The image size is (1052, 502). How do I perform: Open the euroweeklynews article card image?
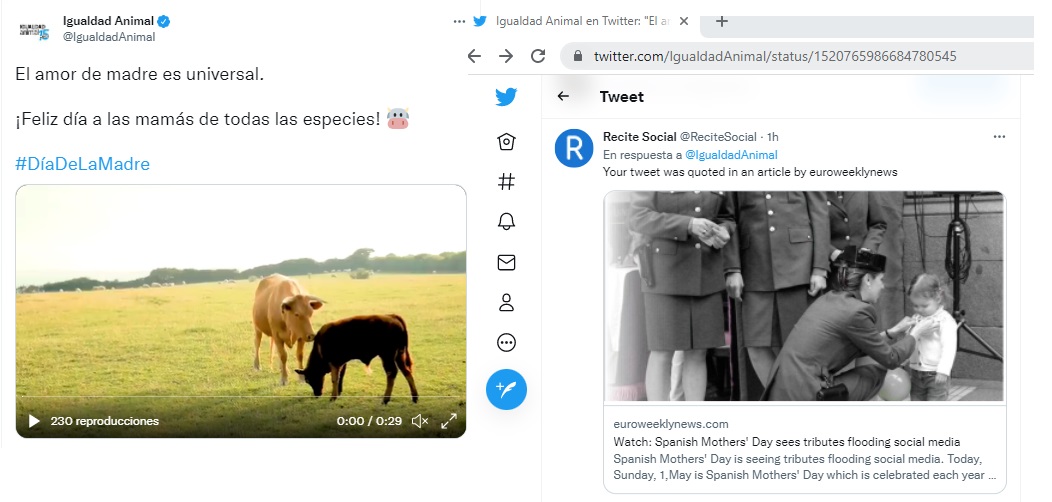804,296
